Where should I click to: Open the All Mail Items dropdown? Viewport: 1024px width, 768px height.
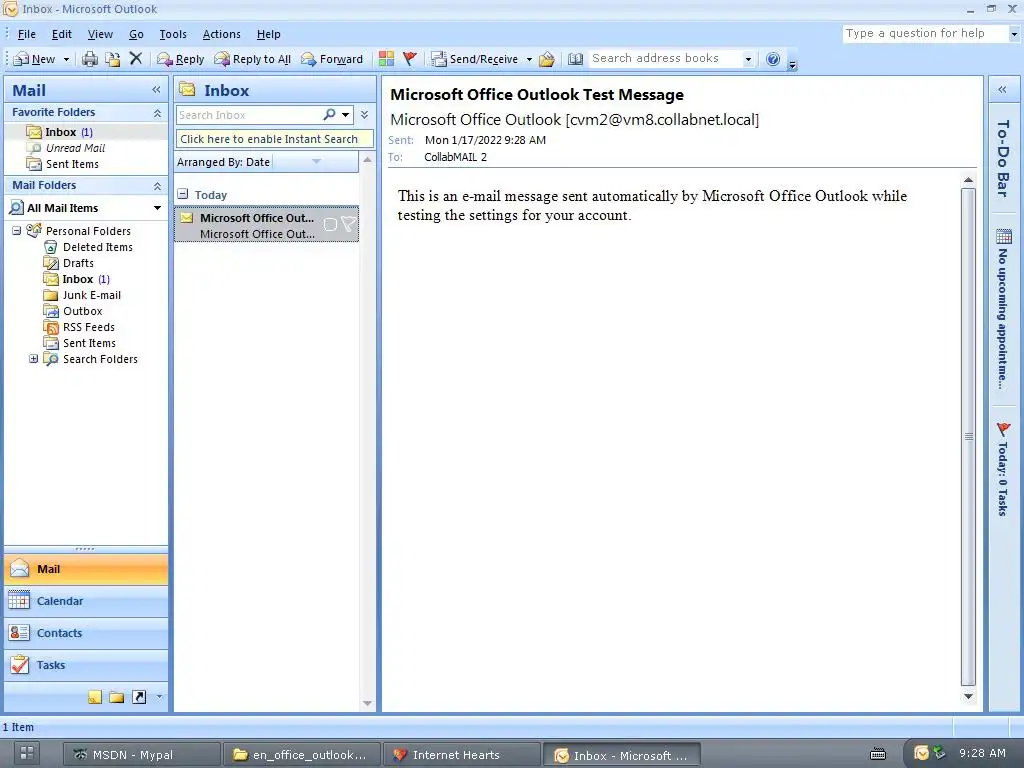157,208
